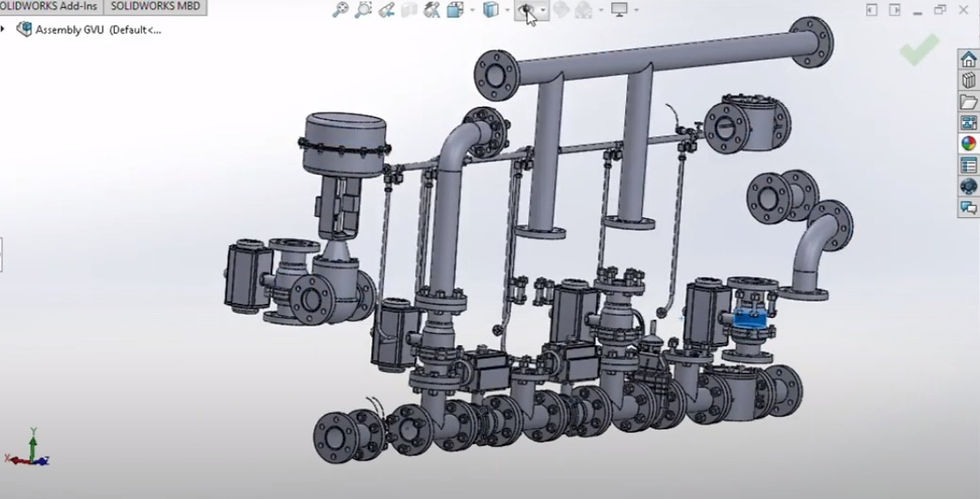Open the SOLIDWORKS Add-Ins tab
The image size is (980, 499).
(x=50, y=6)
